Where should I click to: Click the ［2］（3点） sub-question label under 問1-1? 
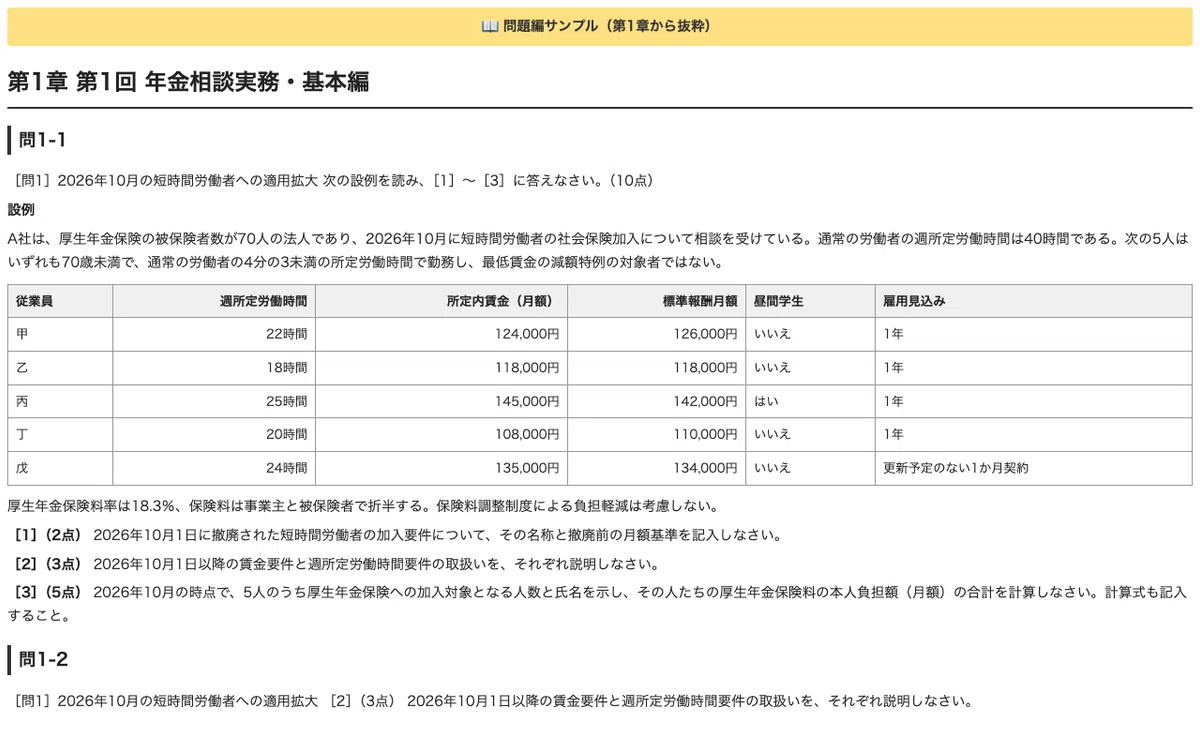49,564
